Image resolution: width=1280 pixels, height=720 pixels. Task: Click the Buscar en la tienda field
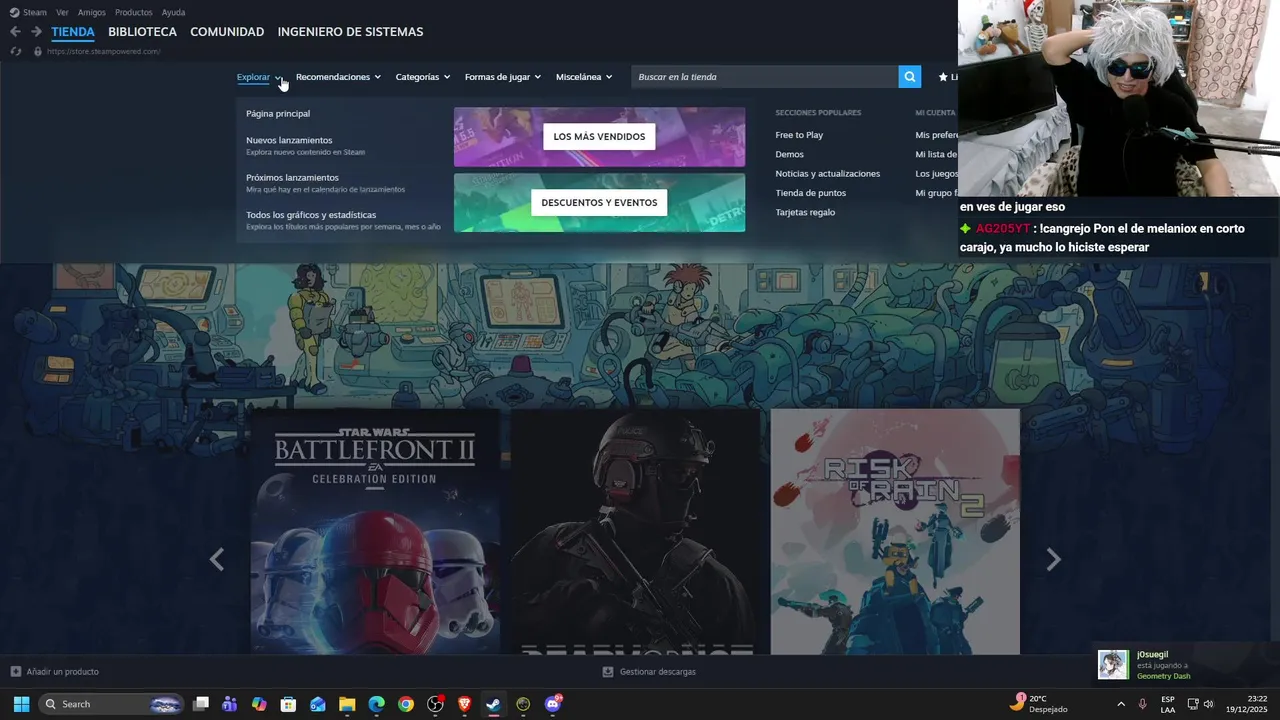(x=765, y=77)
